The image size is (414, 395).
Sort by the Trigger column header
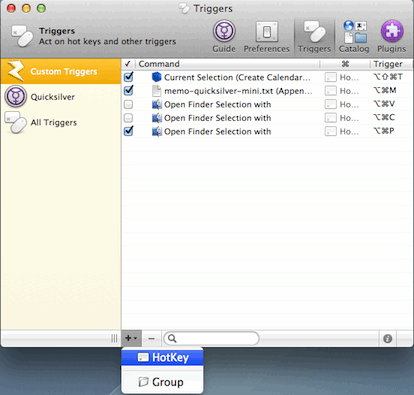pyautogui.click(x=391, y=64)
